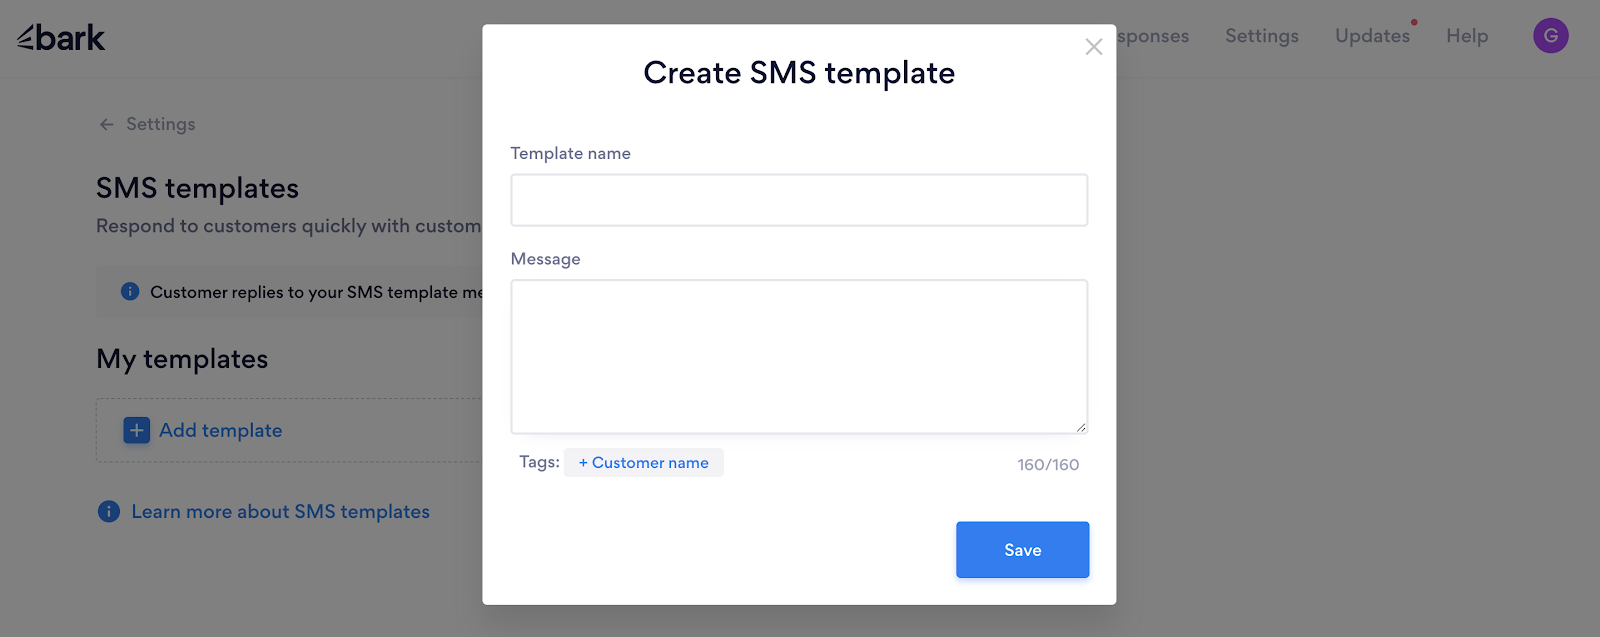Open Settings in the top navigation bar

[1261, 36]
